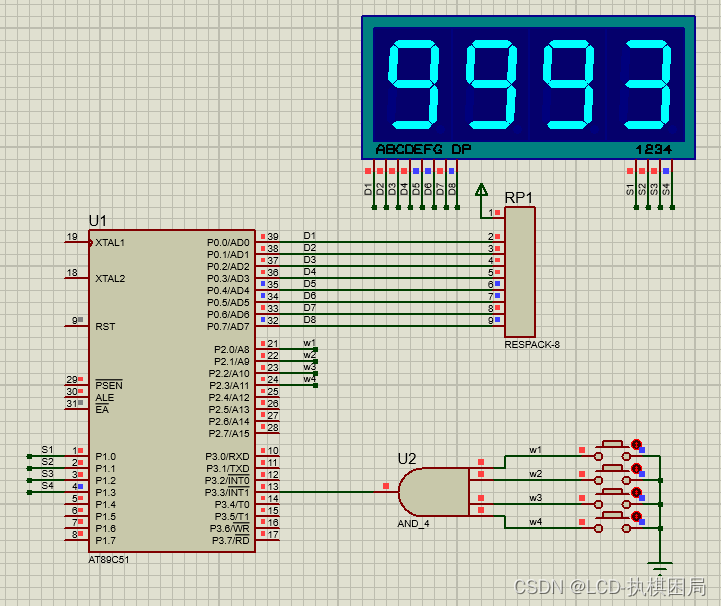Screen dimensions: 721x606
Task: Click the U2 reference label
Action: pos(406,458)
